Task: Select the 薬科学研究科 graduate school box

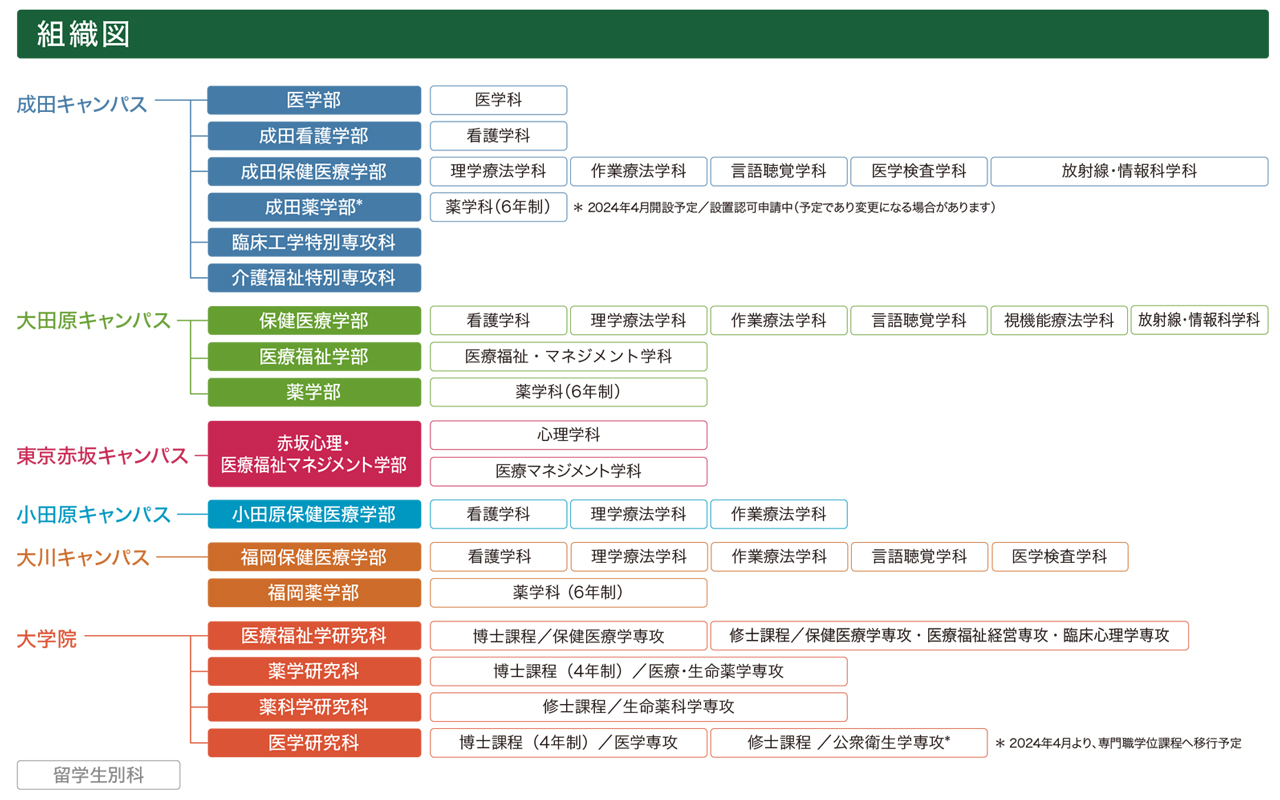Action: point(314,707)
